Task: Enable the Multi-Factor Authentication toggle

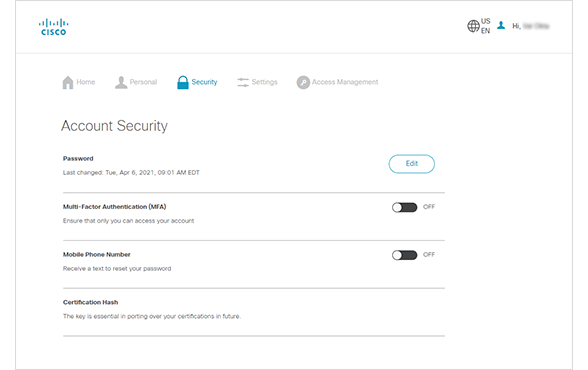Action: coord(405,207)
